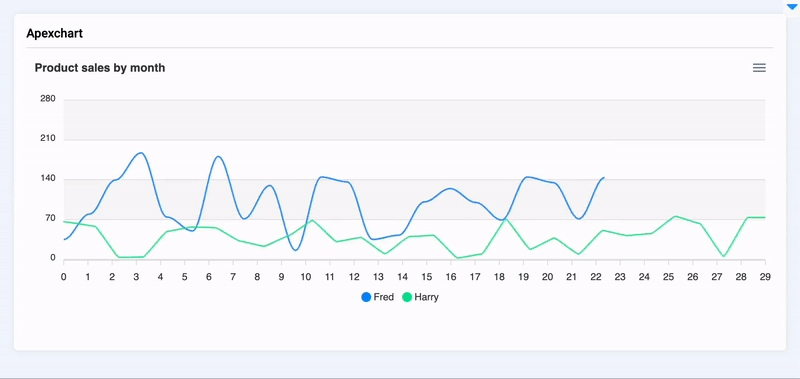The height and width of the screenshot is (379, 800).
Task: Click the Apexchart card heading
Action: point(55,34)
